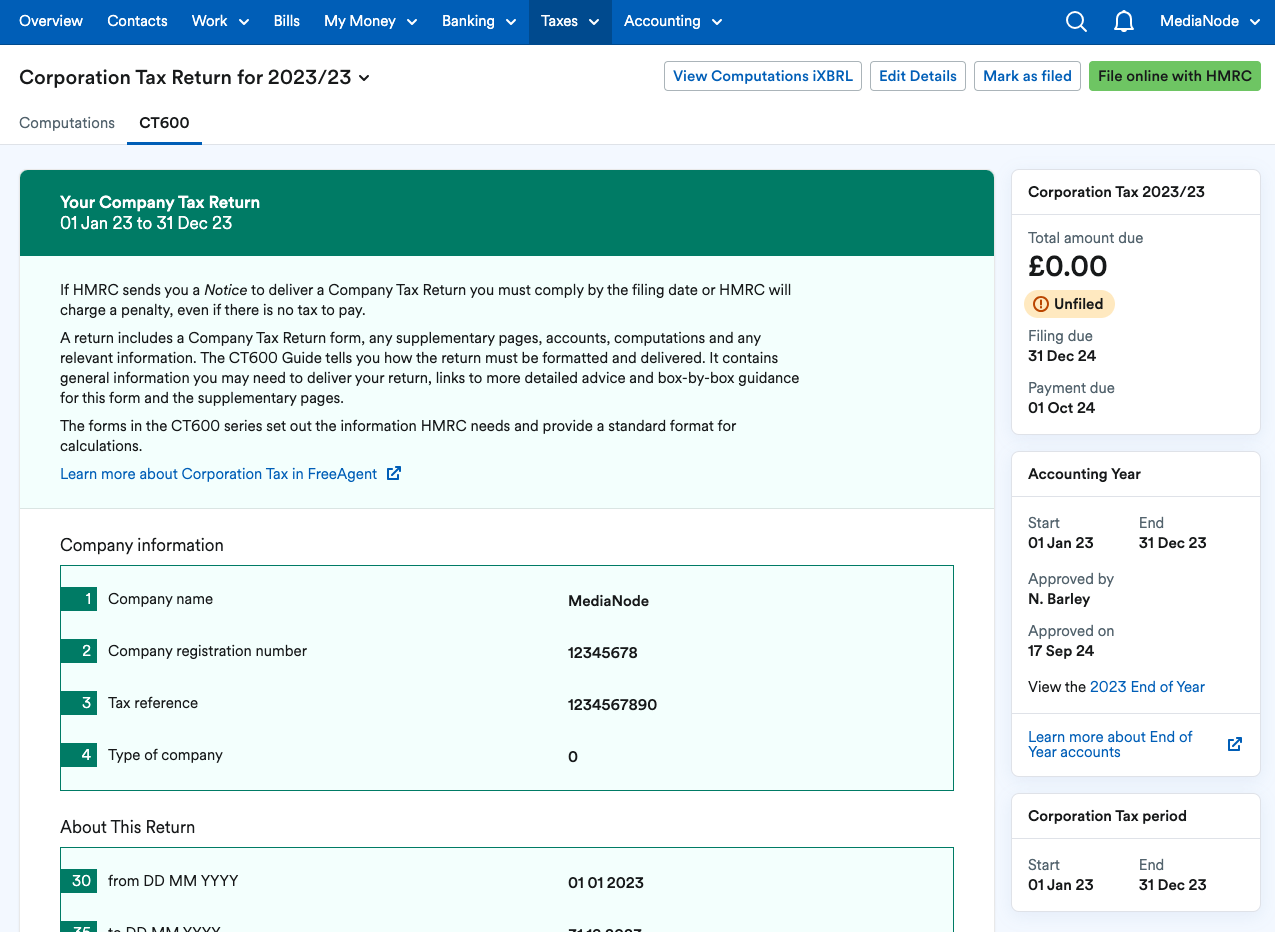Click the Company information section heading
This screenshot has height=932, width=1275.
tap(142, 545)
